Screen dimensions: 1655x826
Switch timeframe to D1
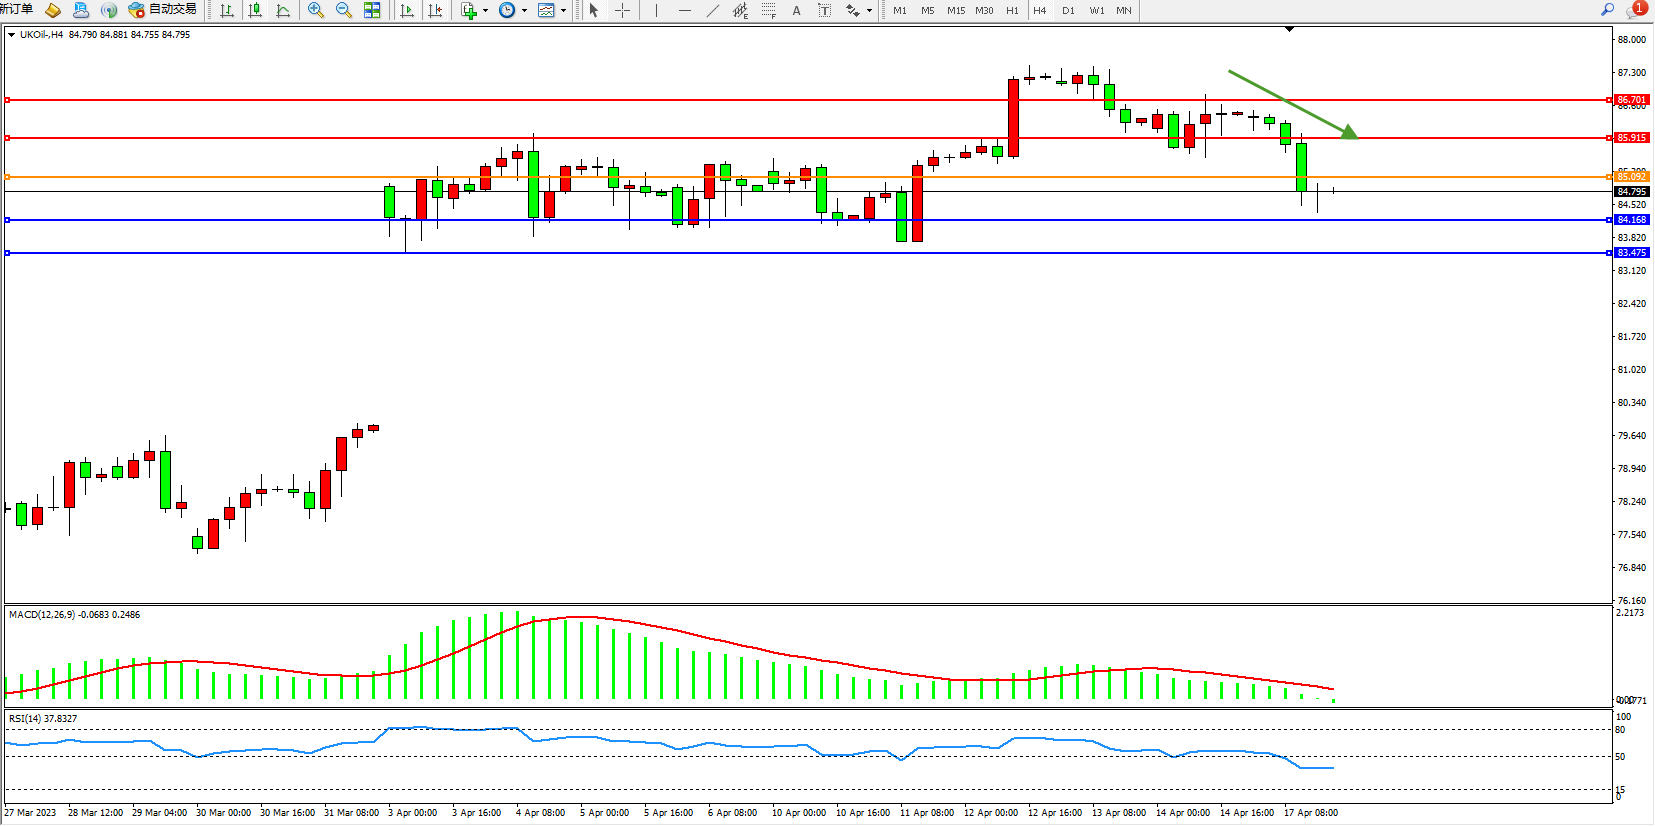[1068, 10]
